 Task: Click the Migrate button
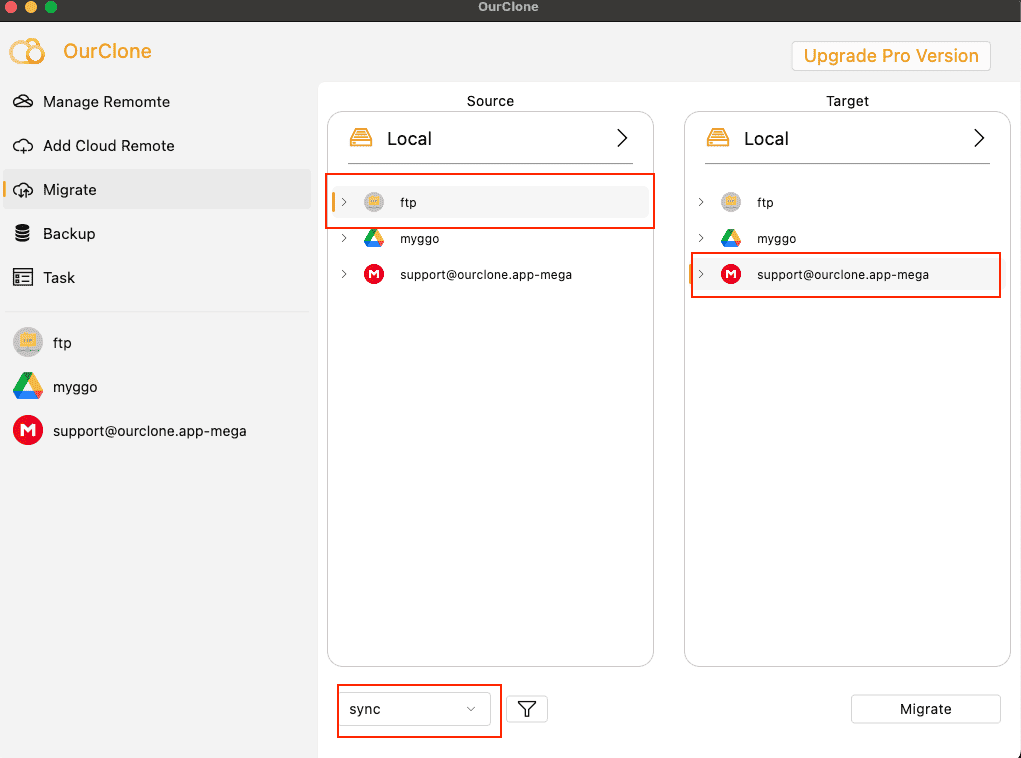924,708
